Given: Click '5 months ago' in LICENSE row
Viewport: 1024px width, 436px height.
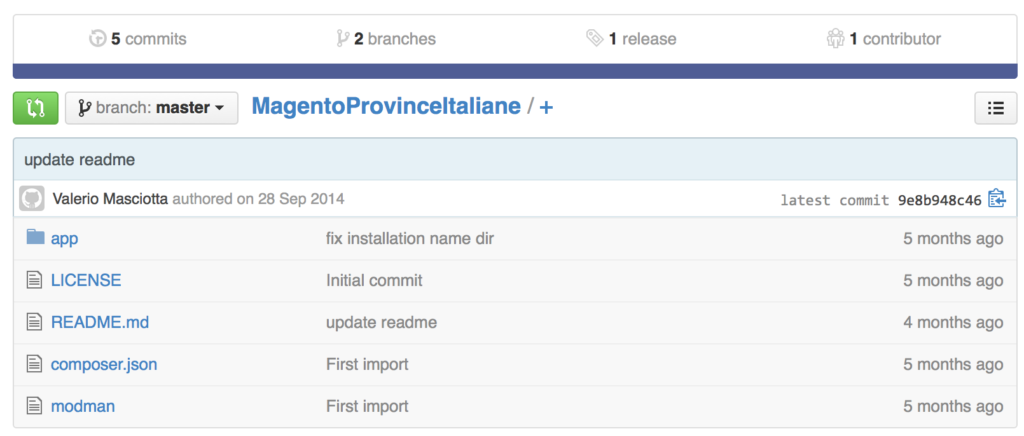Looking at the screenshot, I should (x=953, y=281).
